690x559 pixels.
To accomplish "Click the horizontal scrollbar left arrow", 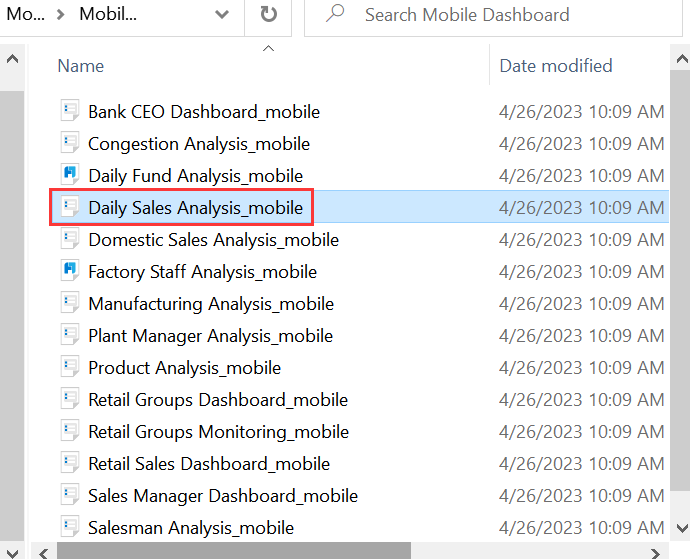I will (44, 552).
